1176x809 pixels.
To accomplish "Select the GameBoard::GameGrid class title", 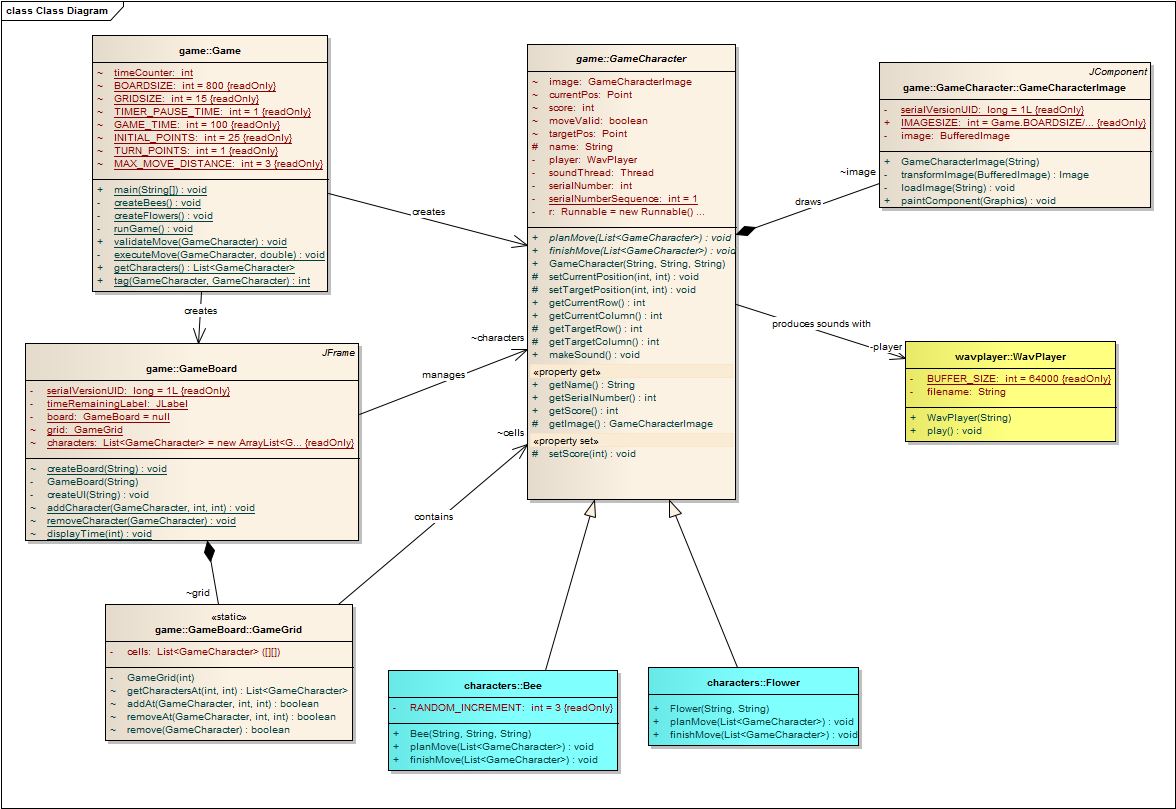I will tap(229, 630).
